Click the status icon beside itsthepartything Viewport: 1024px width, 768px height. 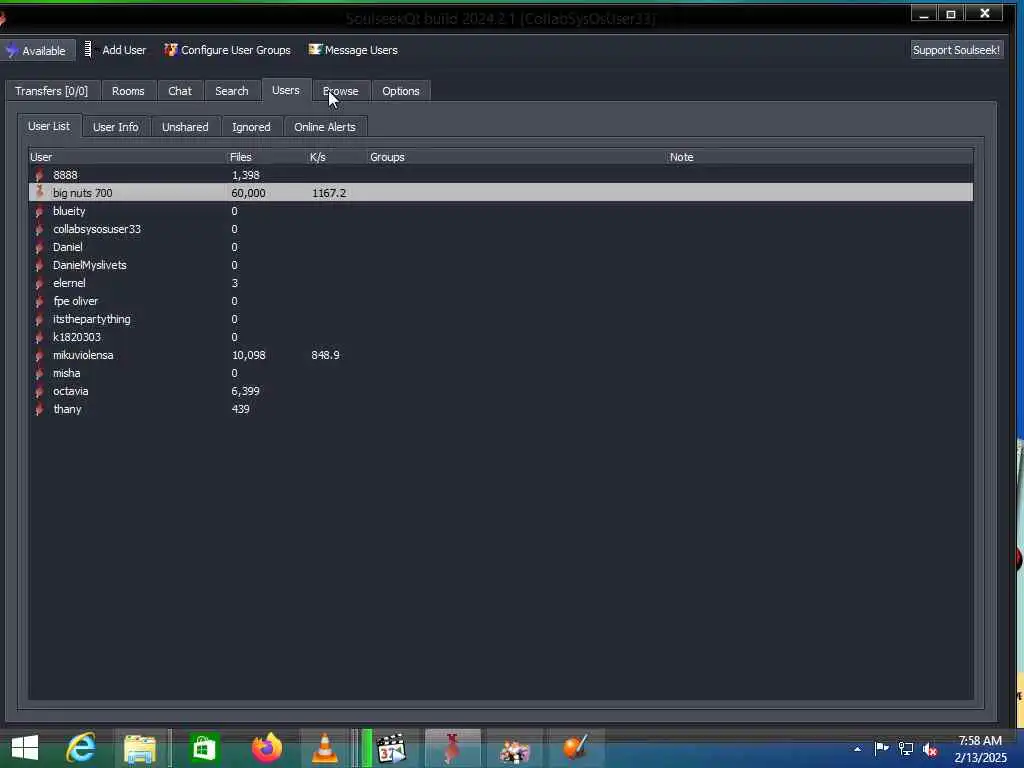click(x=40, y=319)
